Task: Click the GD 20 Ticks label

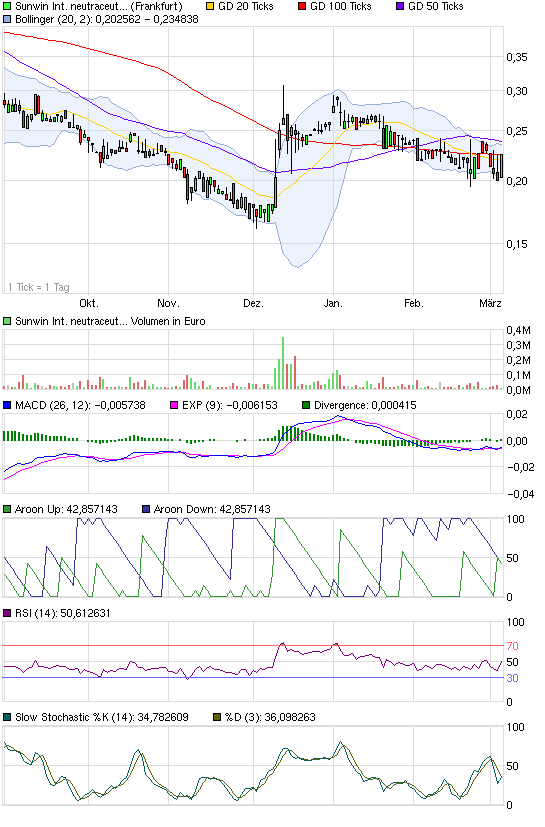Action: (x=246, y=6)
